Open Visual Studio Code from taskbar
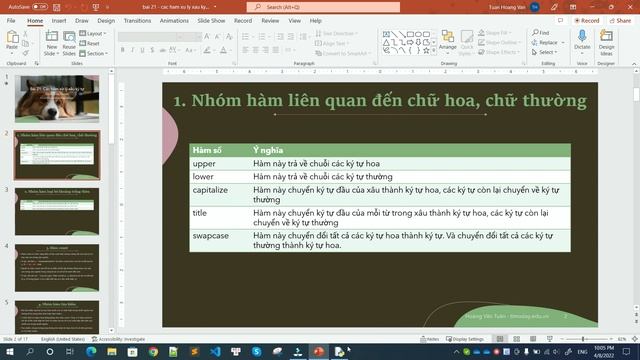This screenshot has width=640, height=360. coord(215,351)
